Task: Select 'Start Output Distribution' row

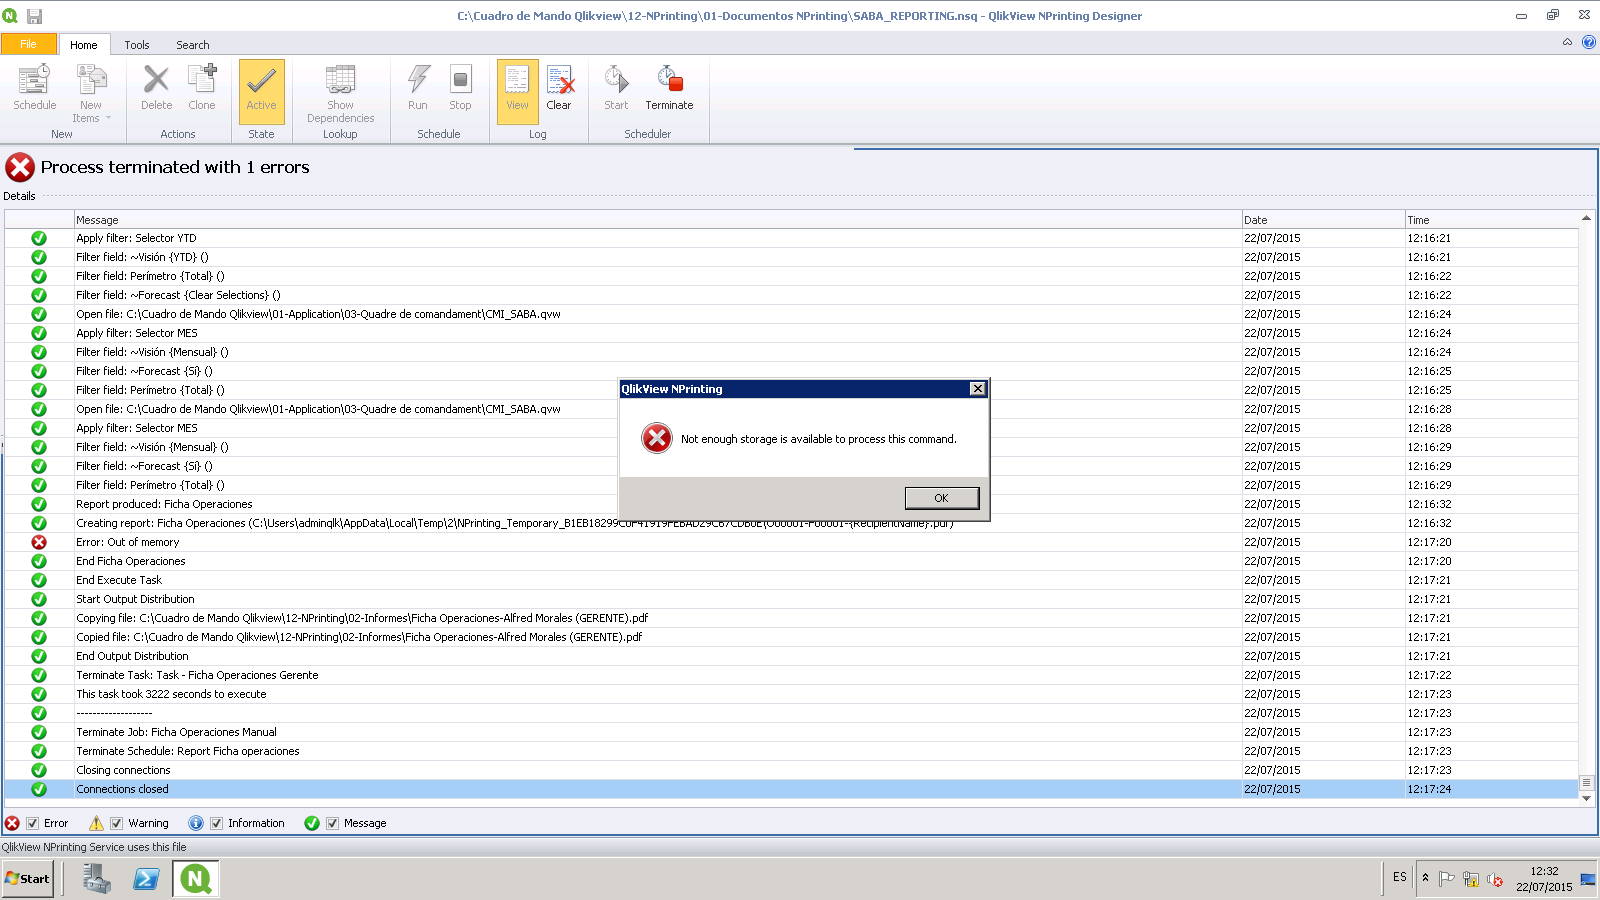Action: (x=791, y=599)
